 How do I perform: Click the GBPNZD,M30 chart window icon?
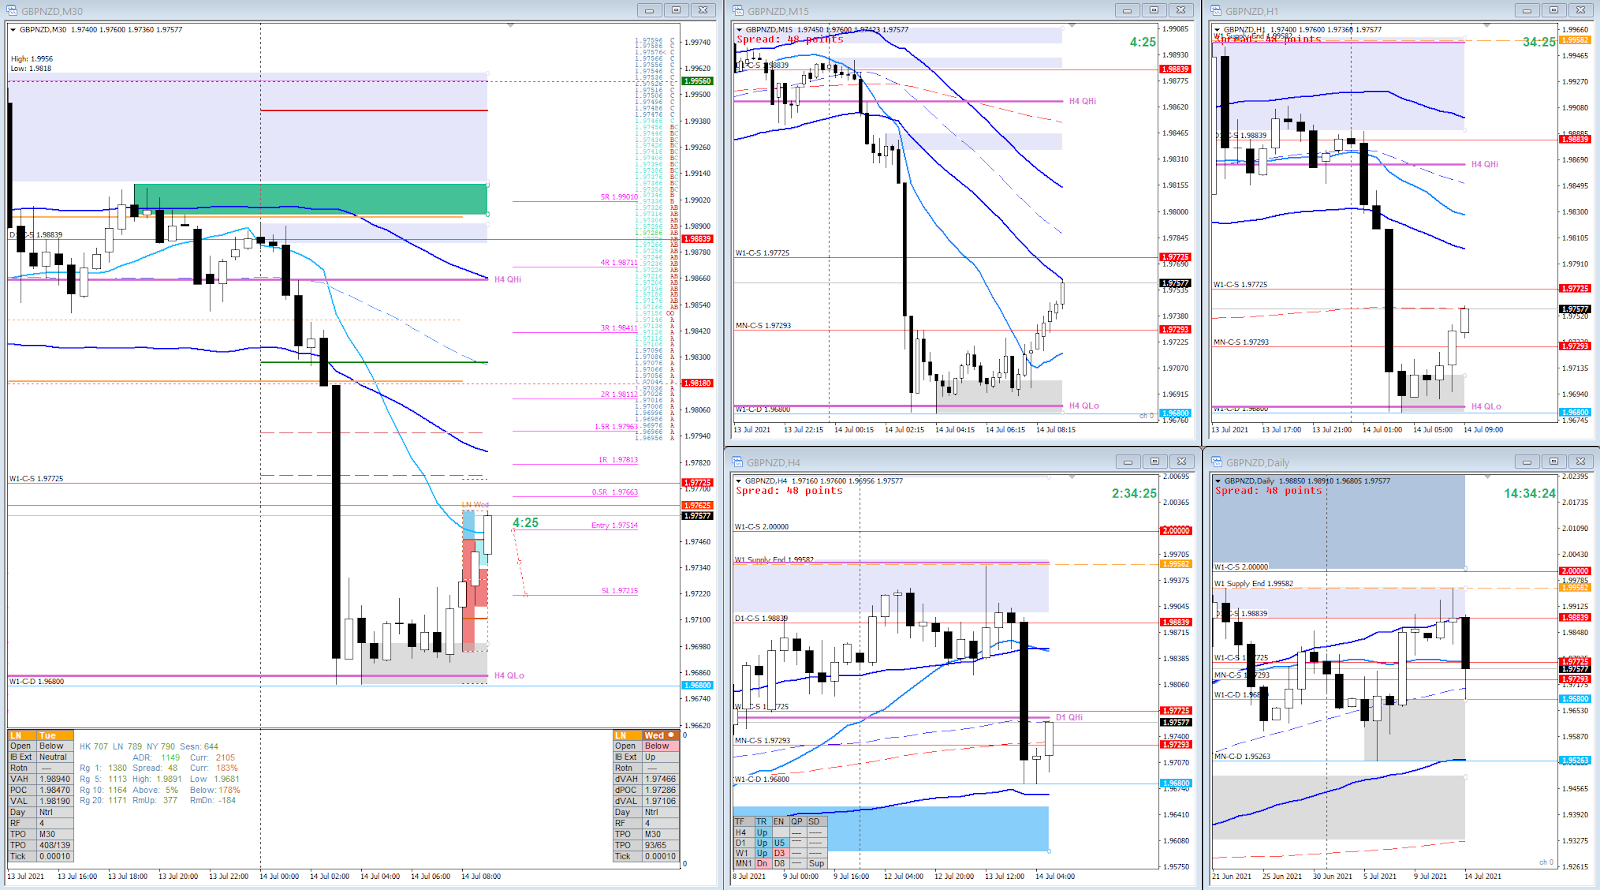point(12,11)
